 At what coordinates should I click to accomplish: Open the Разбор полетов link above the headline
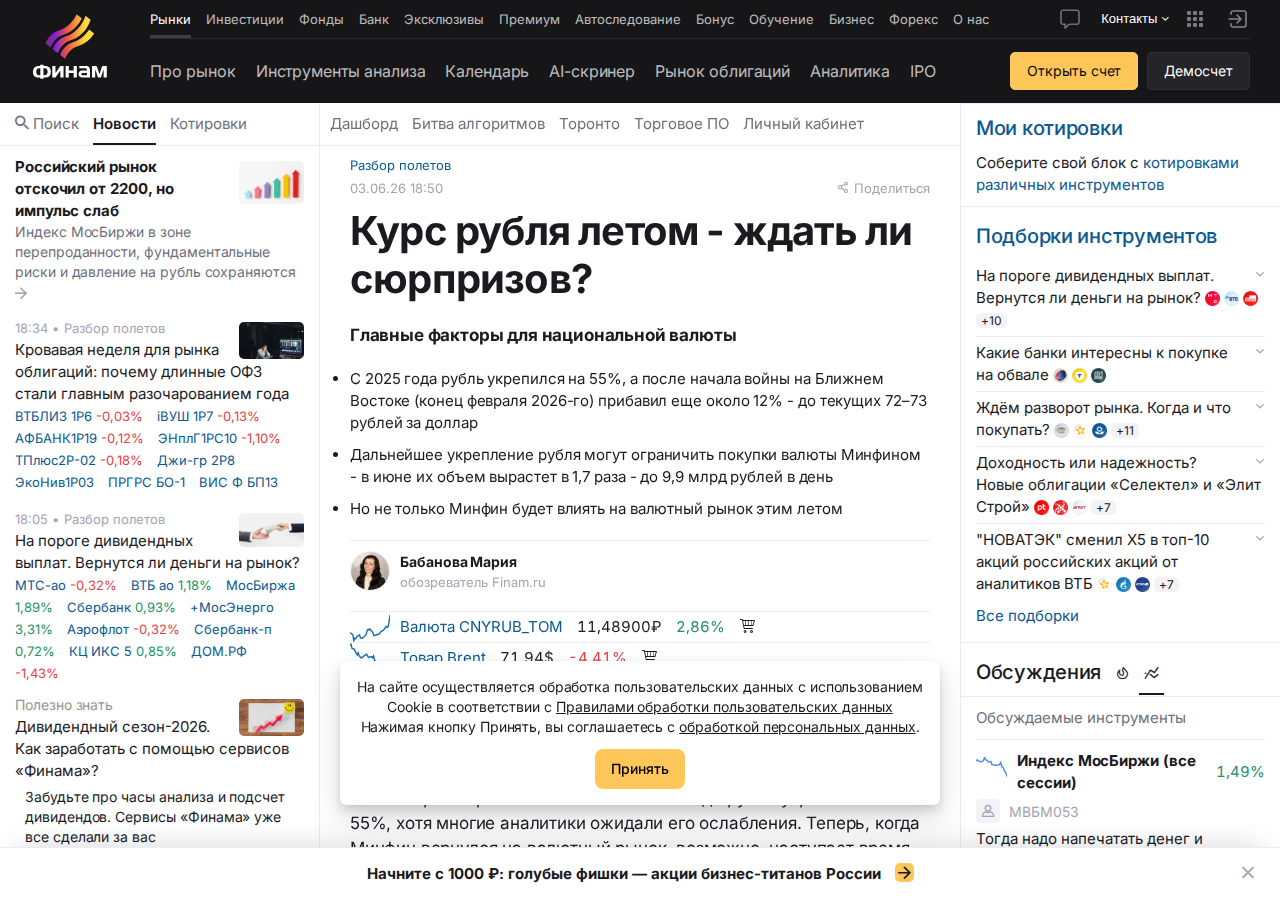[x=400, y=166]
